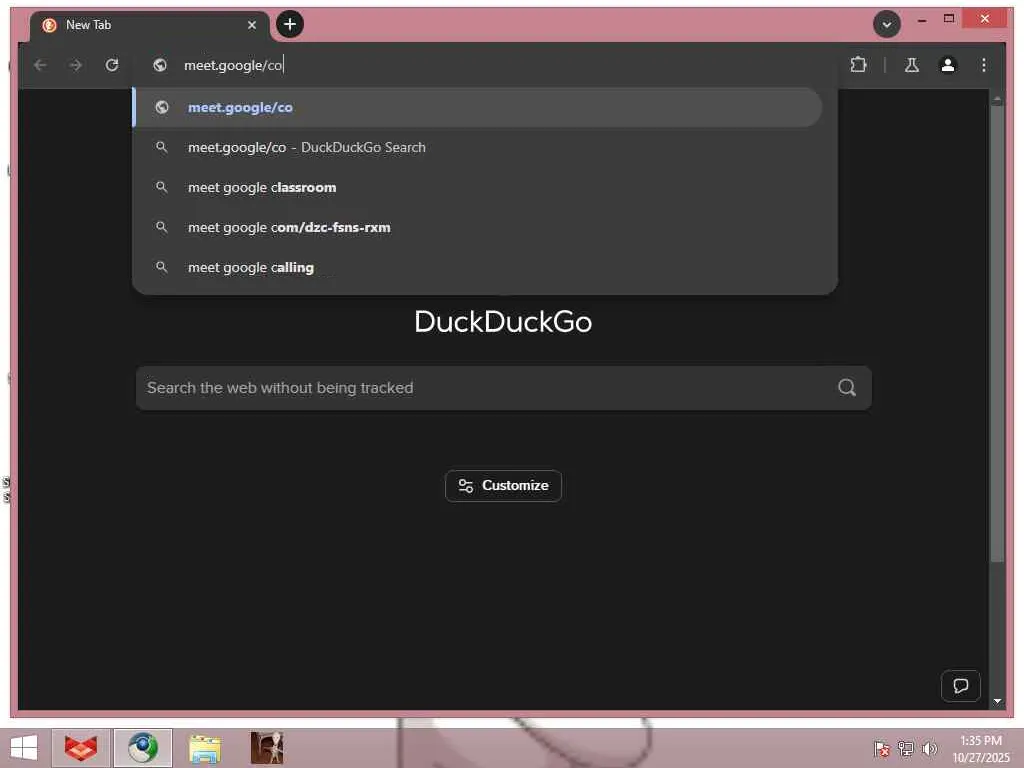Open the profile avatar icon
The image size is (1024, 768).
pos(948,65)
